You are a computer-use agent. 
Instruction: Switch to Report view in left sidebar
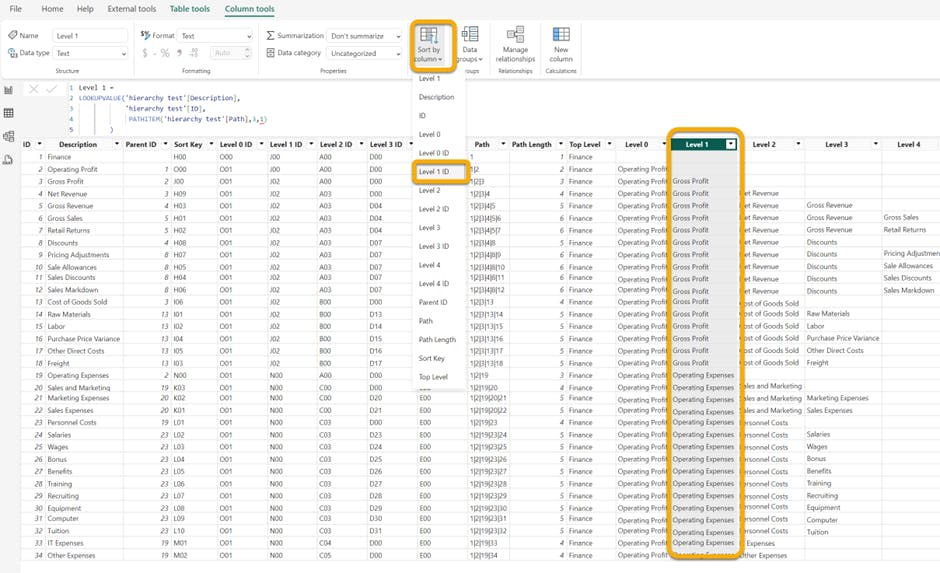9,91
